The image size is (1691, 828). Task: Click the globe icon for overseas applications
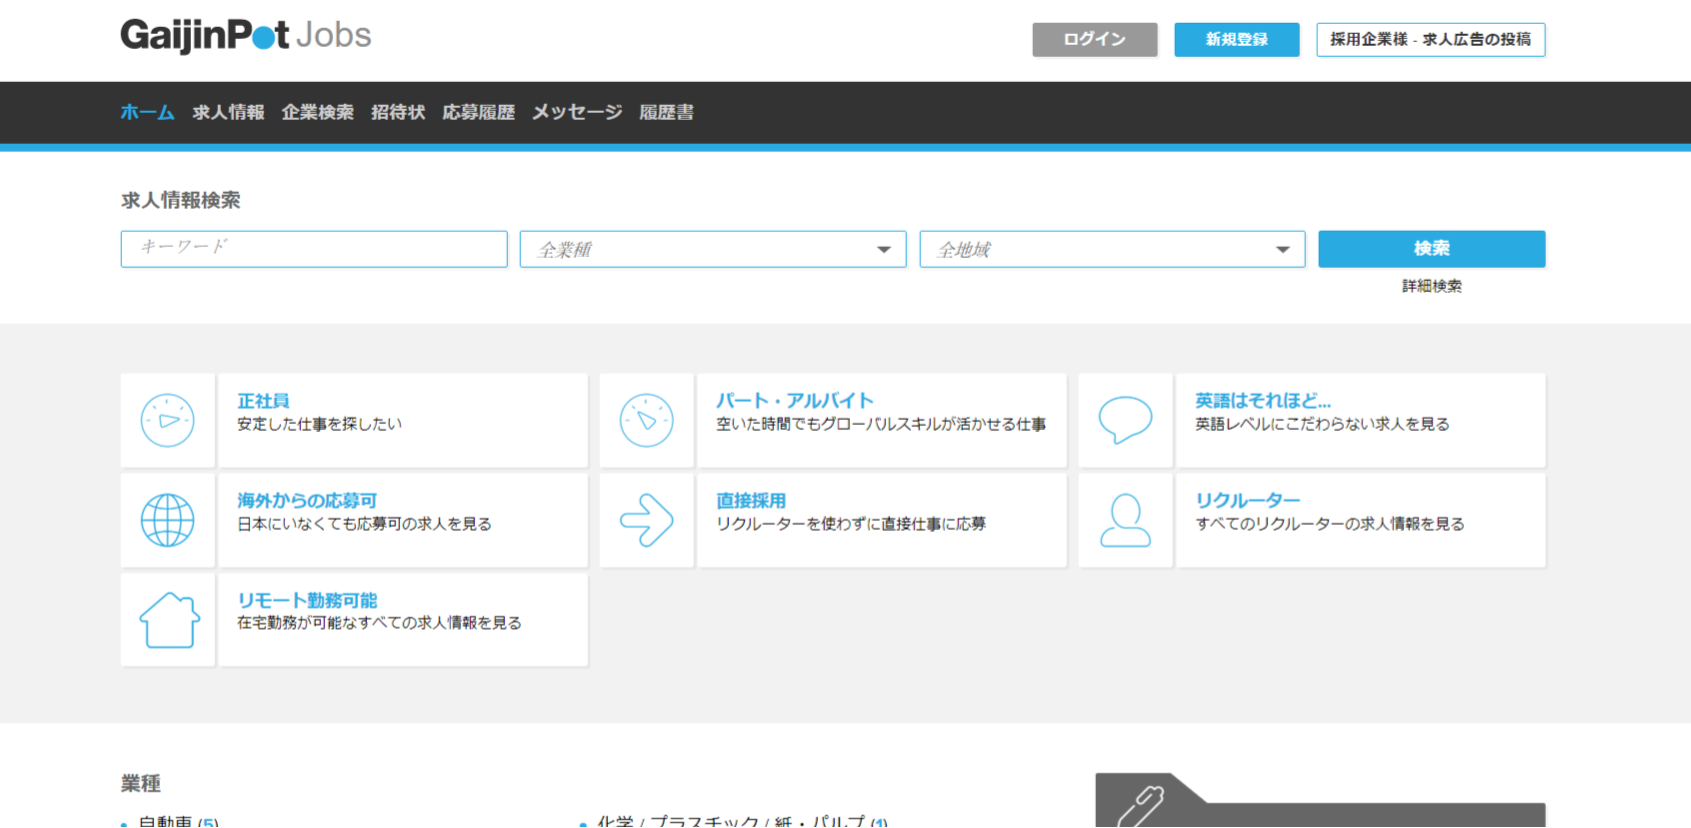168,520
